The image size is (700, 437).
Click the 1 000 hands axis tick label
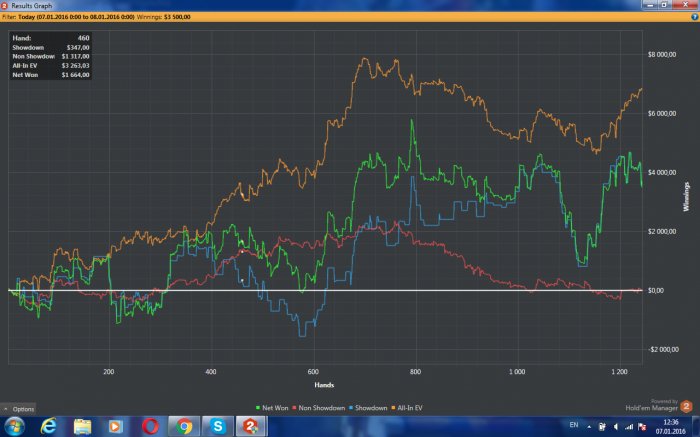coord(517,371)
